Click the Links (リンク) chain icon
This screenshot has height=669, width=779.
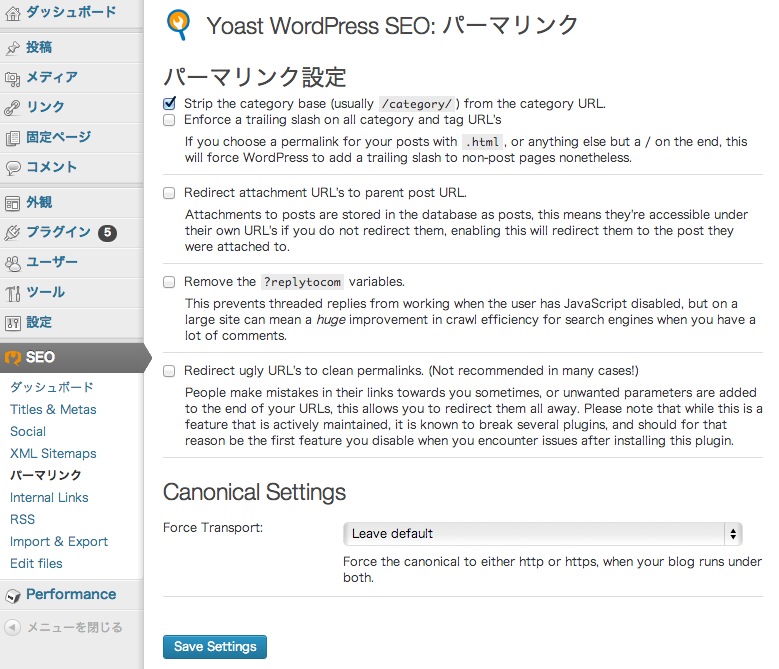13,107
